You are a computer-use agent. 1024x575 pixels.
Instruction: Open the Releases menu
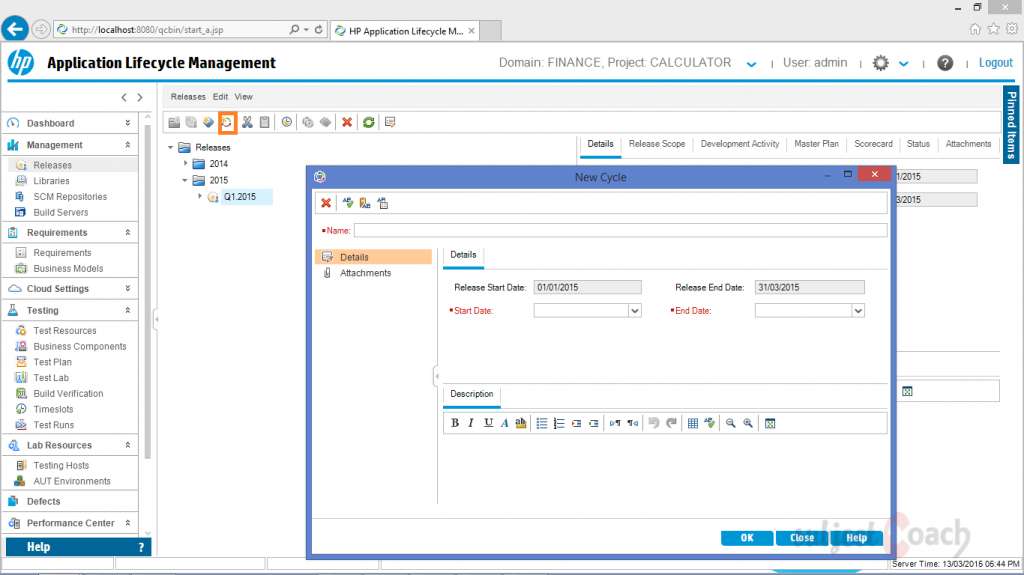188,97
